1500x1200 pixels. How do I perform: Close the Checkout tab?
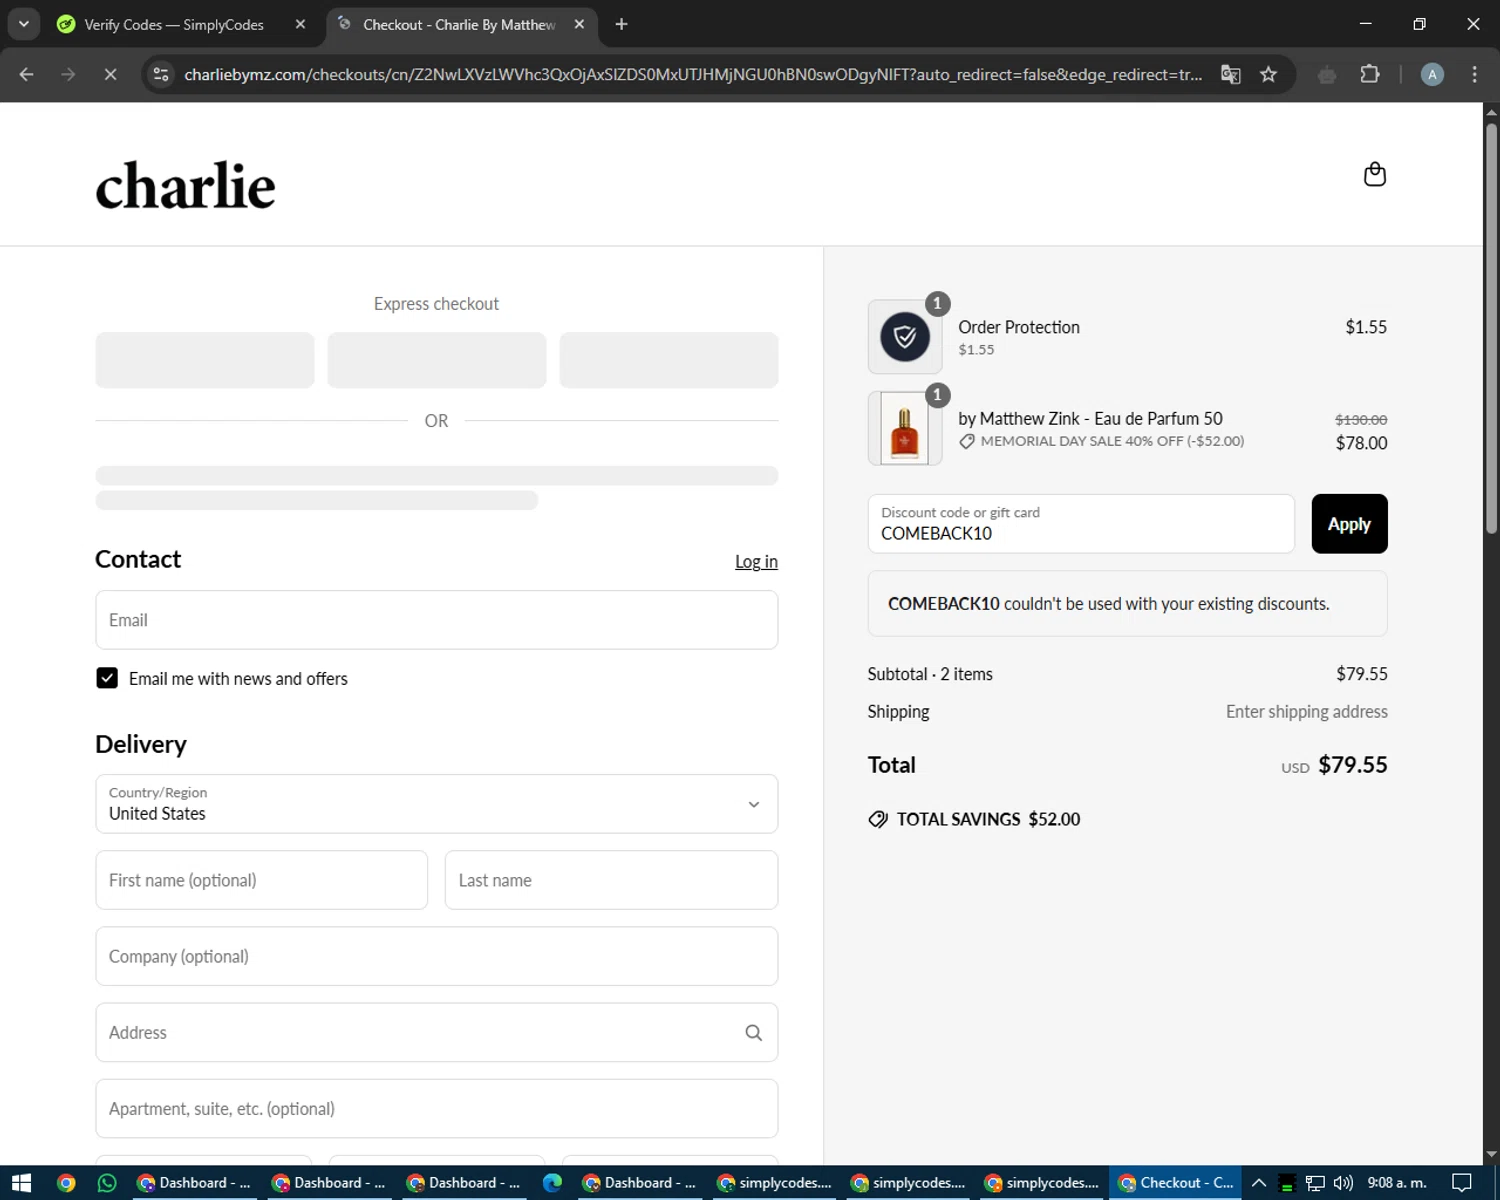579,24
